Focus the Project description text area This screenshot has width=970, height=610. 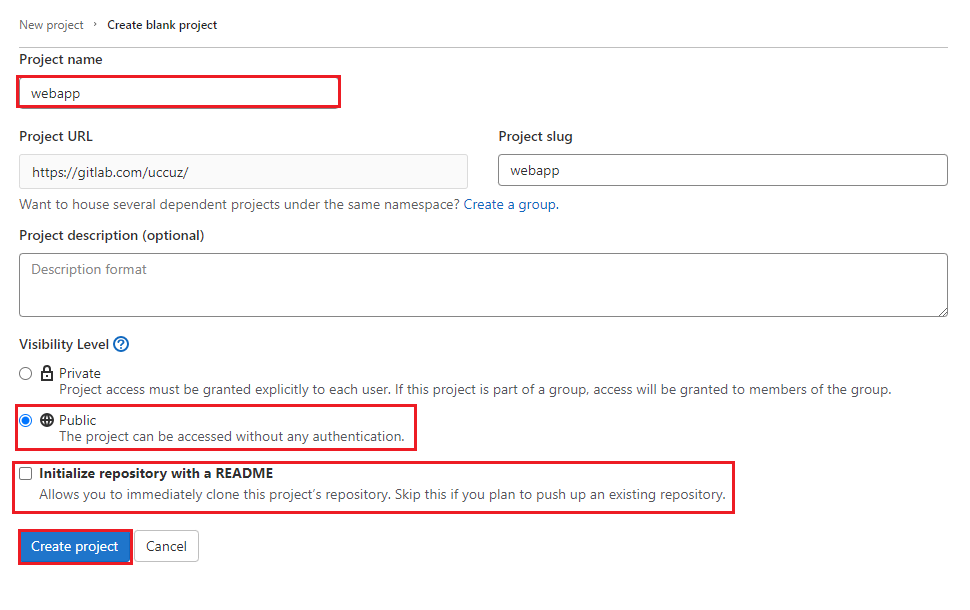pyautogui.click(x=483, y=285)
